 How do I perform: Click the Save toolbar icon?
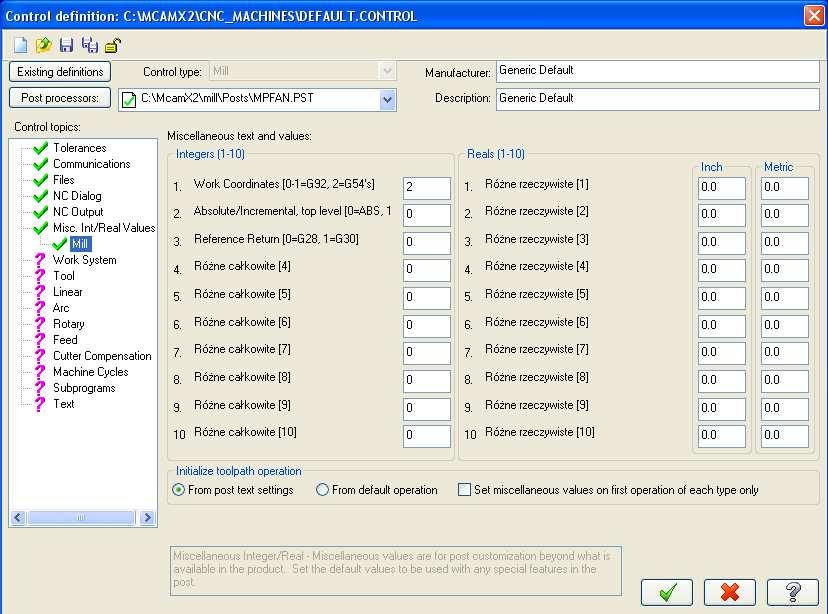click(x=66, y=45)
